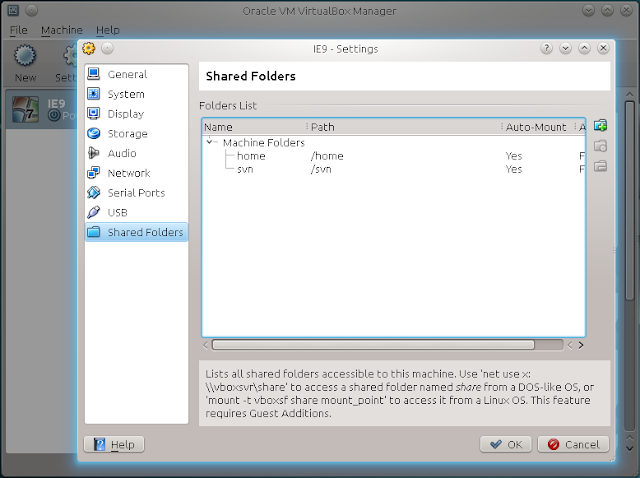Click Yes auto-mount value for svn
This screenshot has height=478, width=640.
[513, 169]
